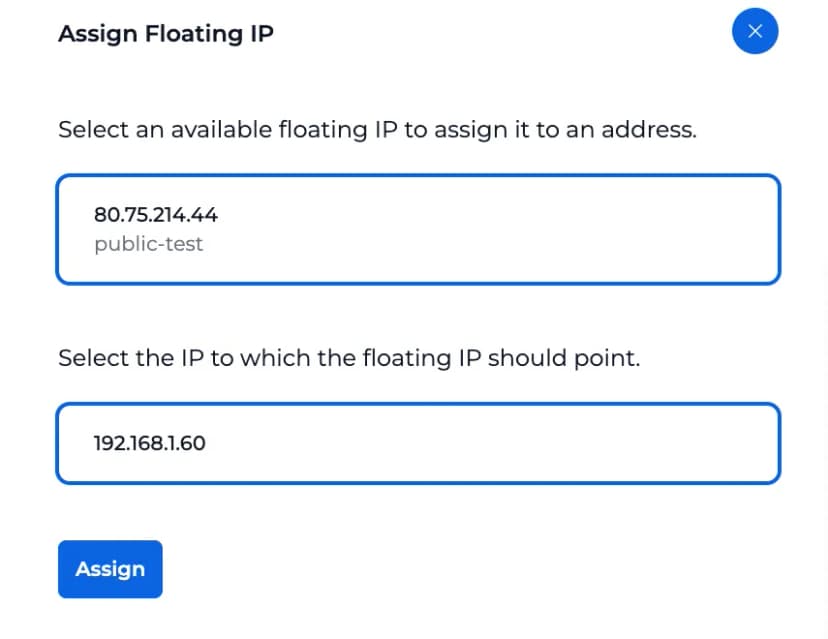Close the Assign Floating IP dialog

click(x=755, y=32)
